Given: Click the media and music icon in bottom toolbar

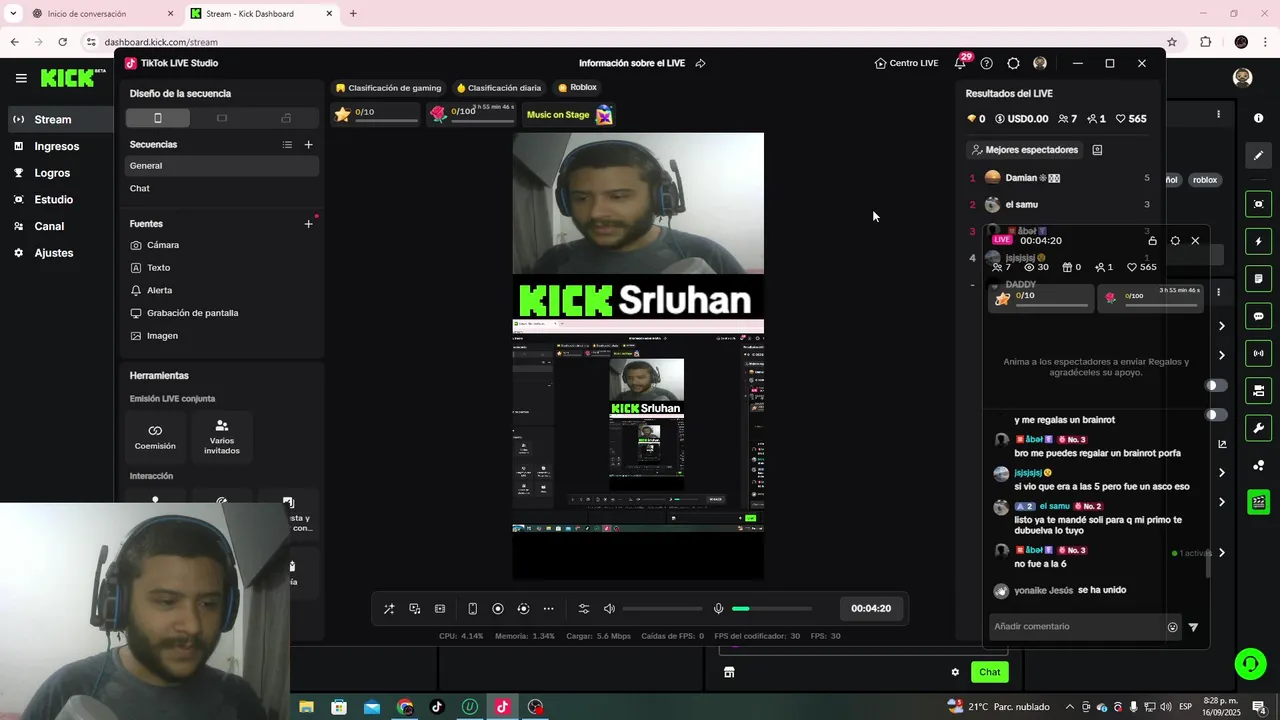Looking at the screenshot, I should tap(415, 609).
